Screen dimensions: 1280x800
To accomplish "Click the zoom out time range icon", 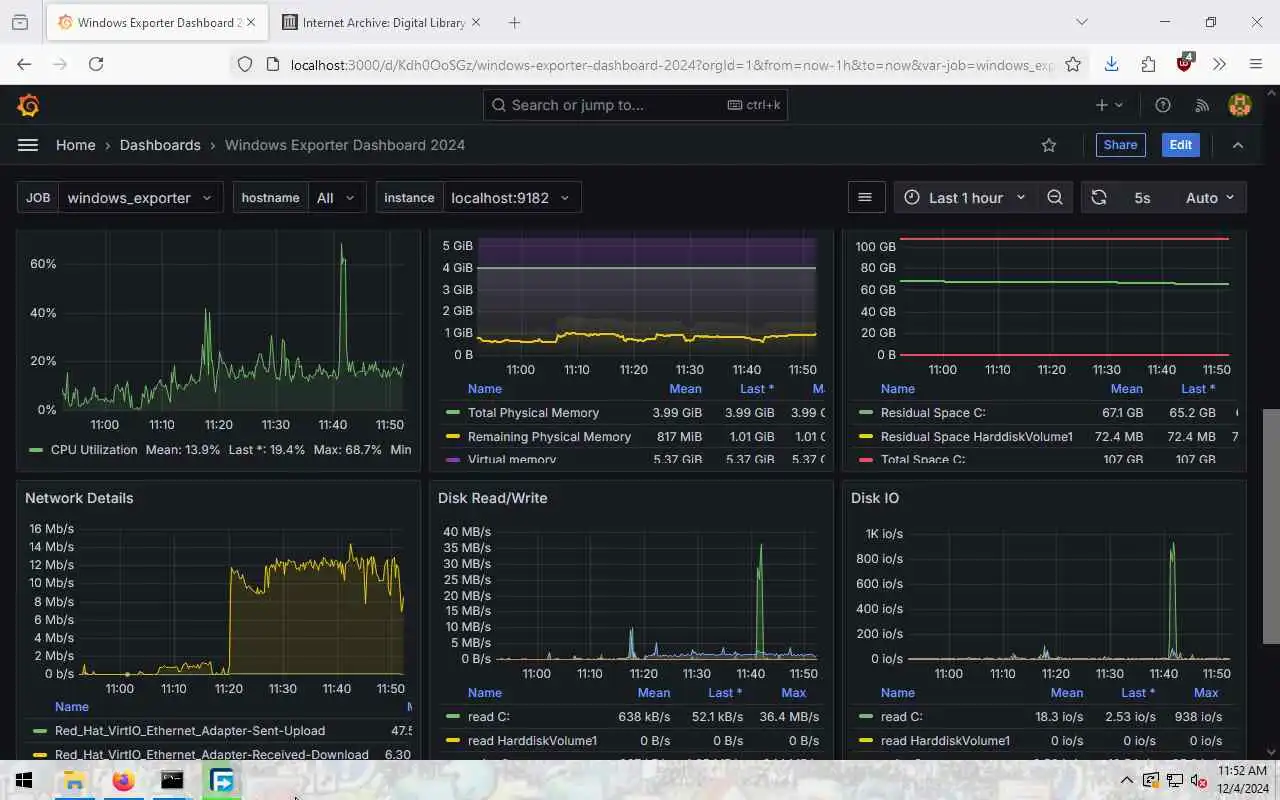I will click(x=1055, y=198).
